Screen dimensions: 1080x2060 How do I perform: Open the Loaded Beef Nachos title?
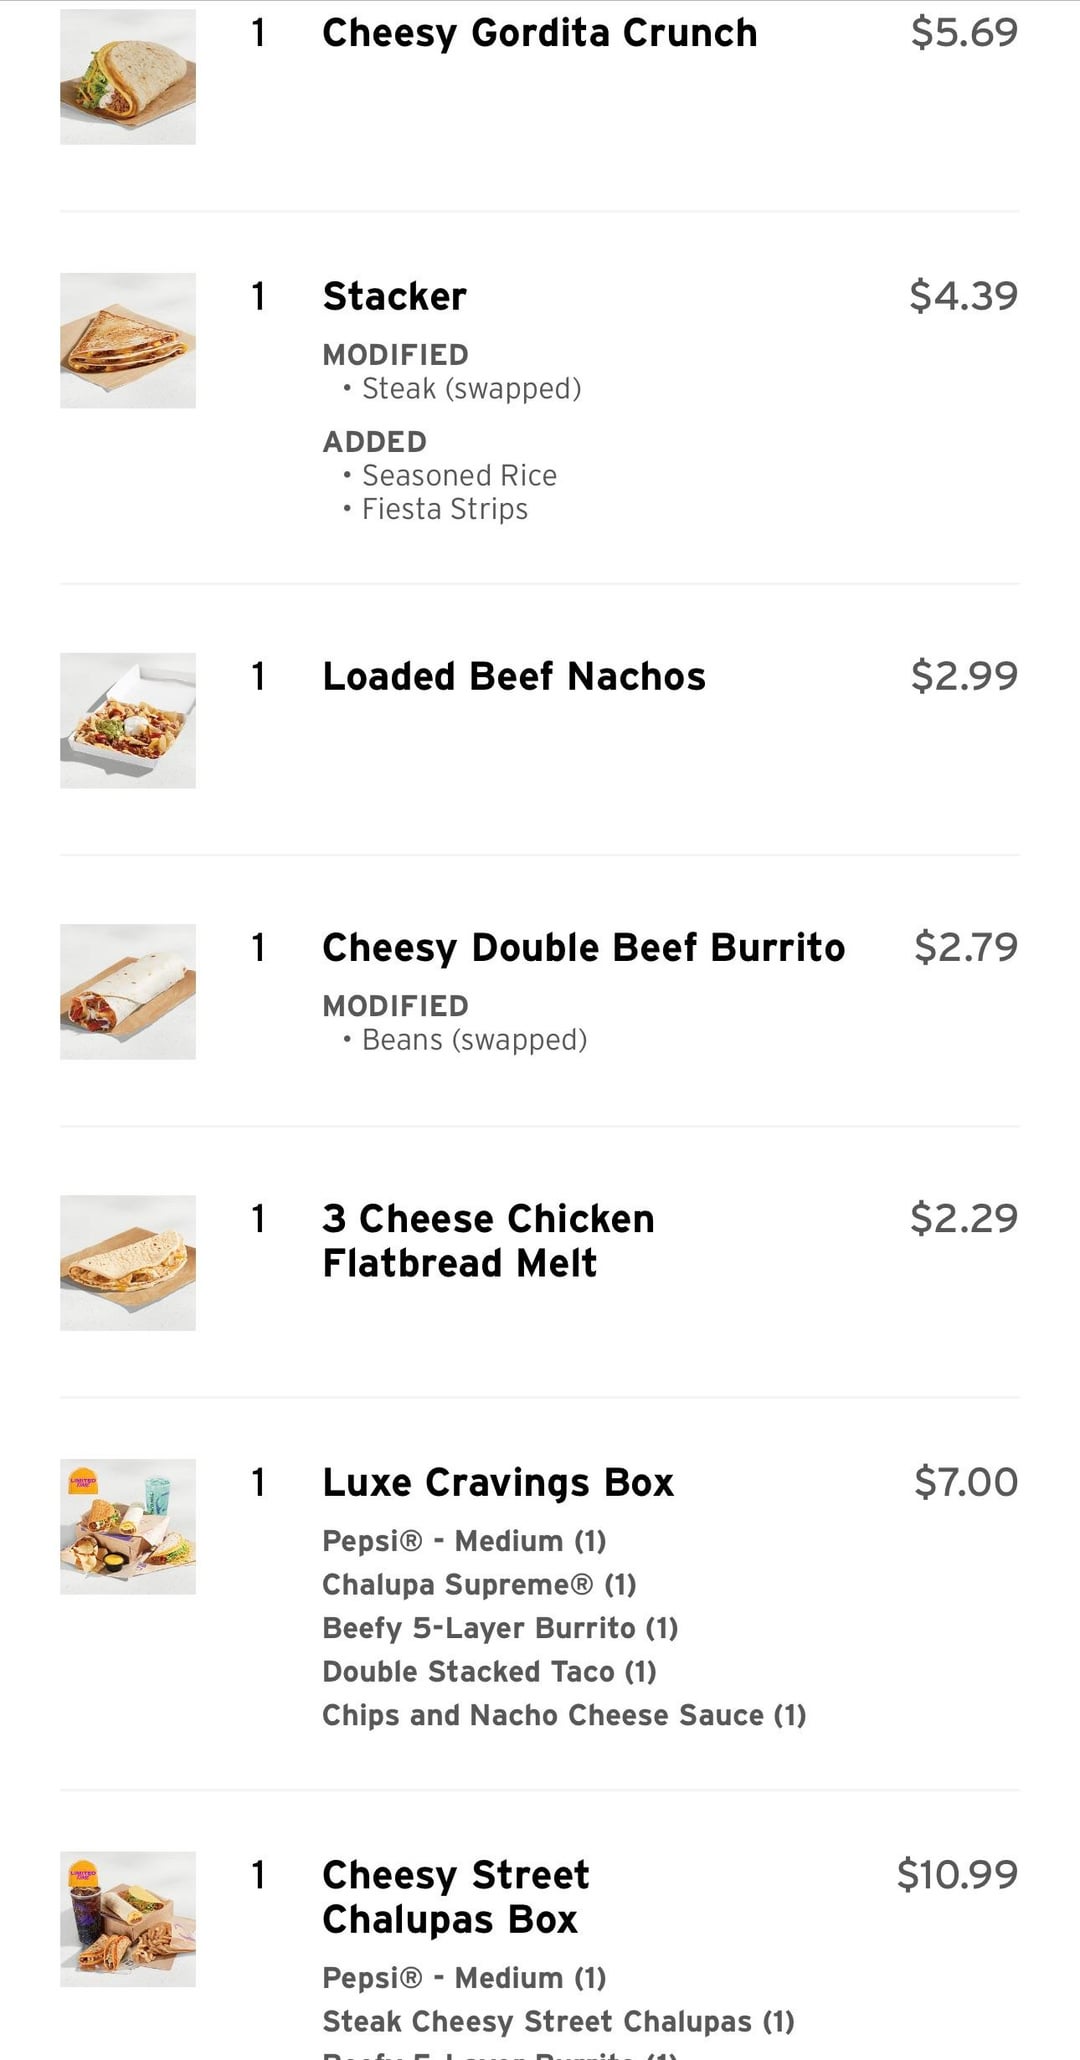point(513,676)
